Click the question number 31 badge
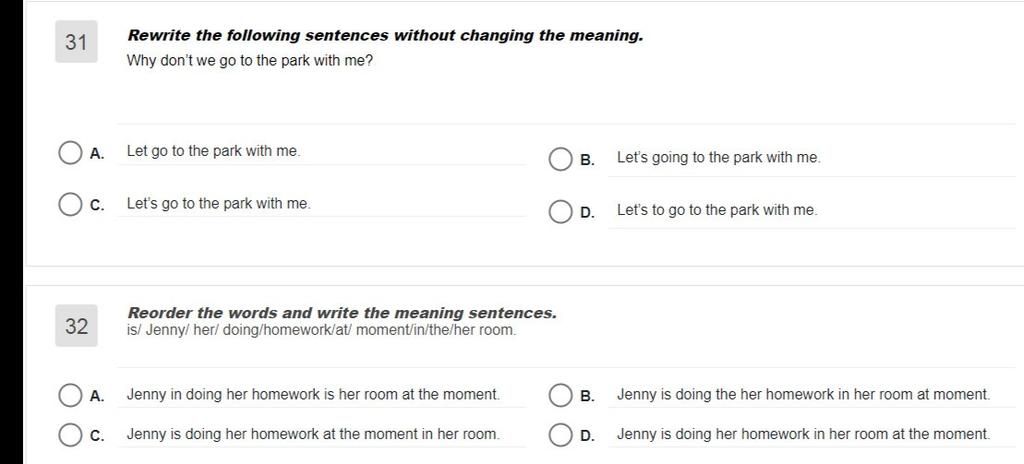The width and height of the screenshot is (1024, 464). (x=76, y=43)
